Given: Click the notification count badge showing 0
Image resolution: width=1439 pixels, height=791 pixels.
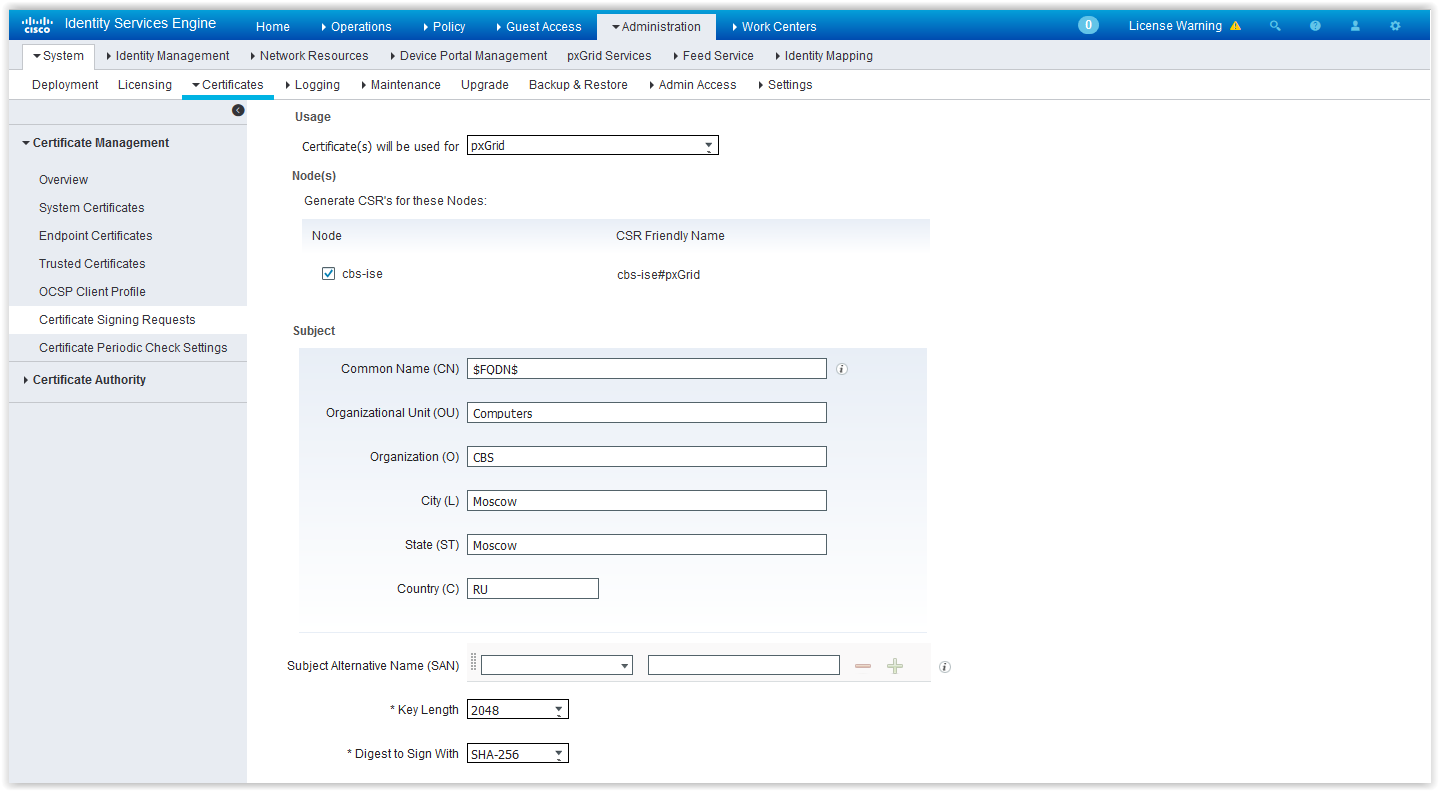Looking at the screenshot, I should [x=1088, y=24].
